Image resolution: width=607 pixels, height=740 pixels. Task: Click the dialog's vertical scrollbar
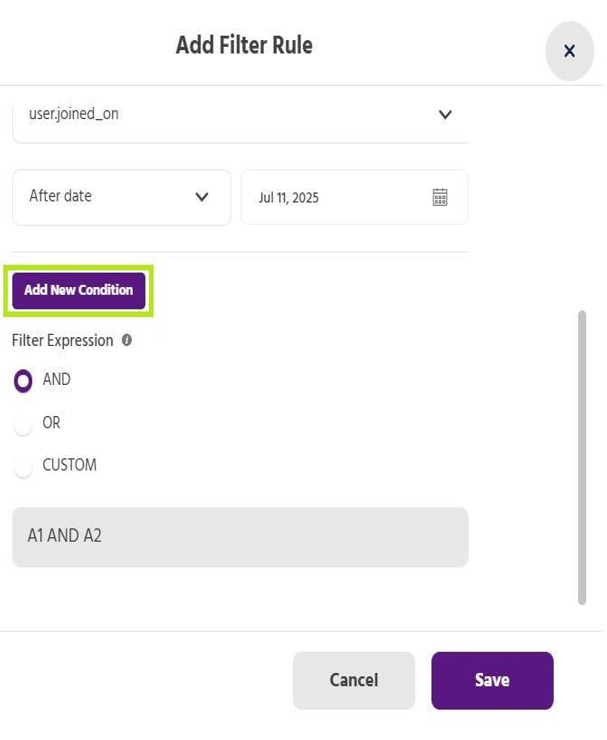[582, 457]
